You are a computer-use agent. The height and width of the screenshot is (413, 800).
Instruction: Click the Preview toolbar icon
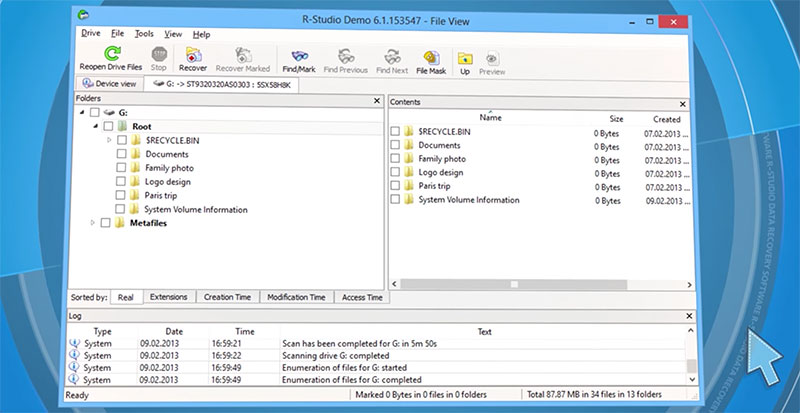[x=492, y=57]
